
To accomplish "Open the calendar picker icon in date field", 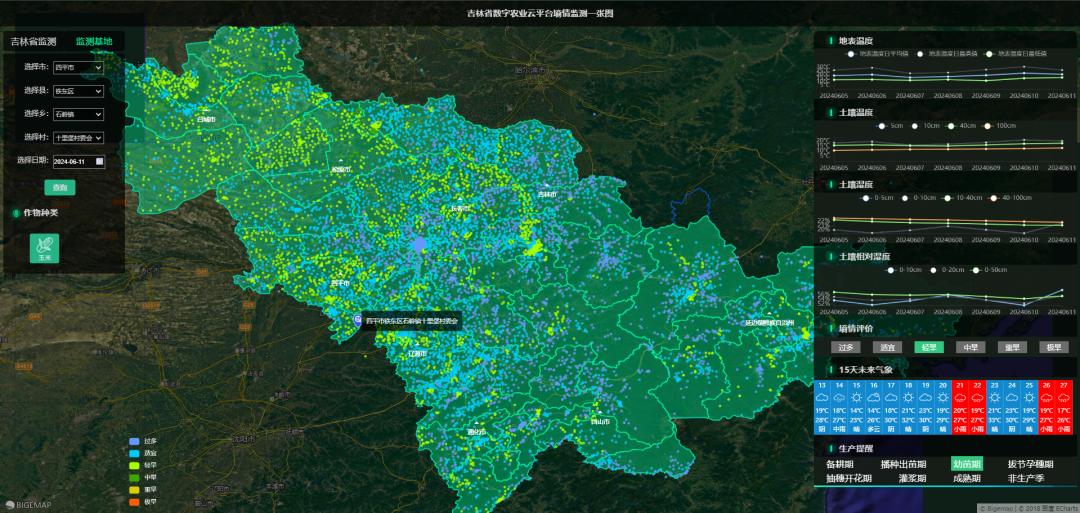I will tap(100, 161).
